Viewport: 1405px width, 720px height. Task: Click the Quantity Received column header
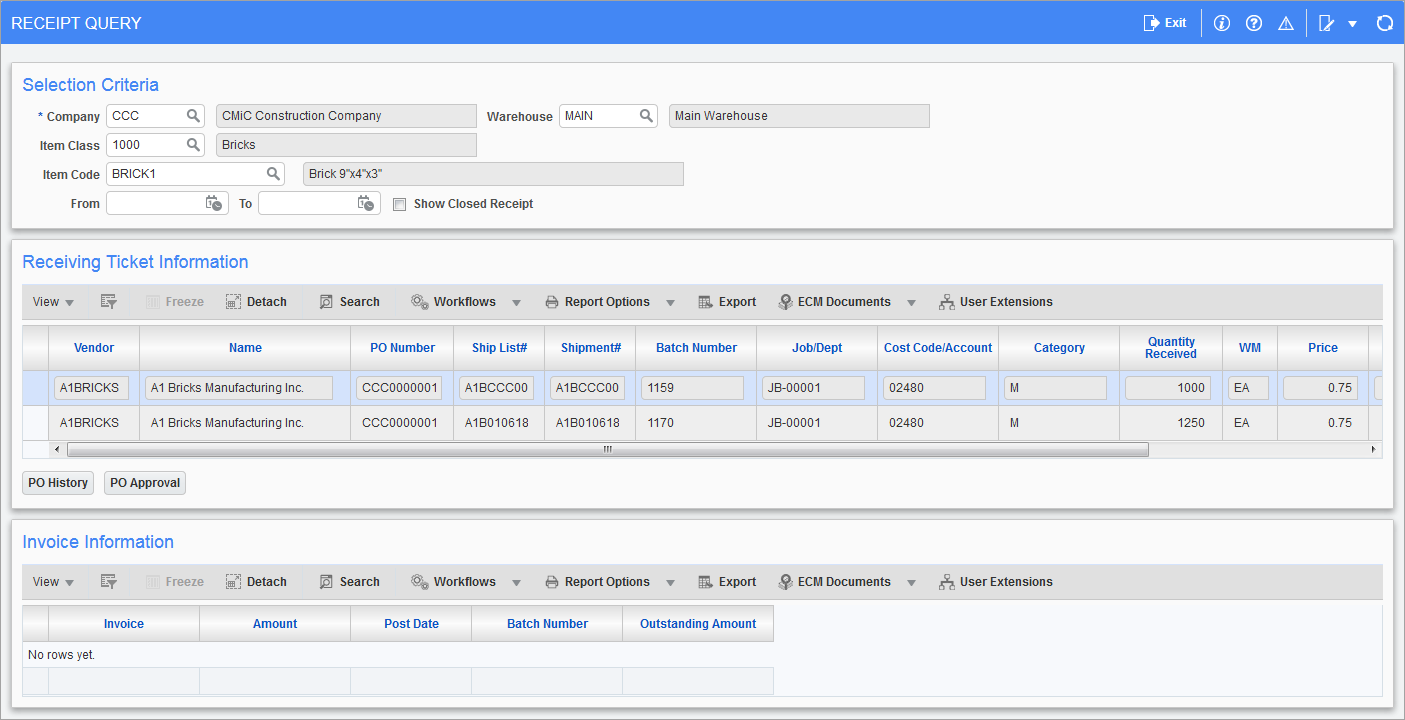(x=1171, y=348)
